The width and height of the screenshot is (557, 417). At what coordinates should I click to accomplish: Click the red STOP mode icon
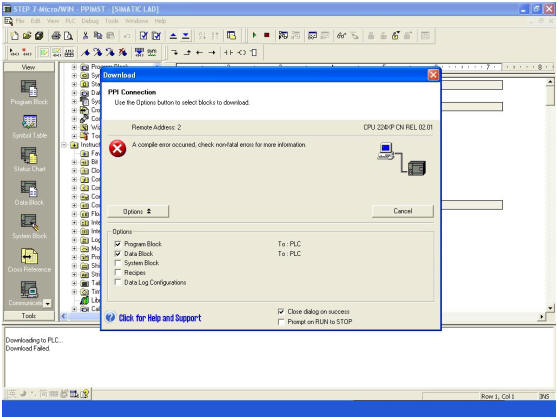pyautogui.click(x=267, y=35)
